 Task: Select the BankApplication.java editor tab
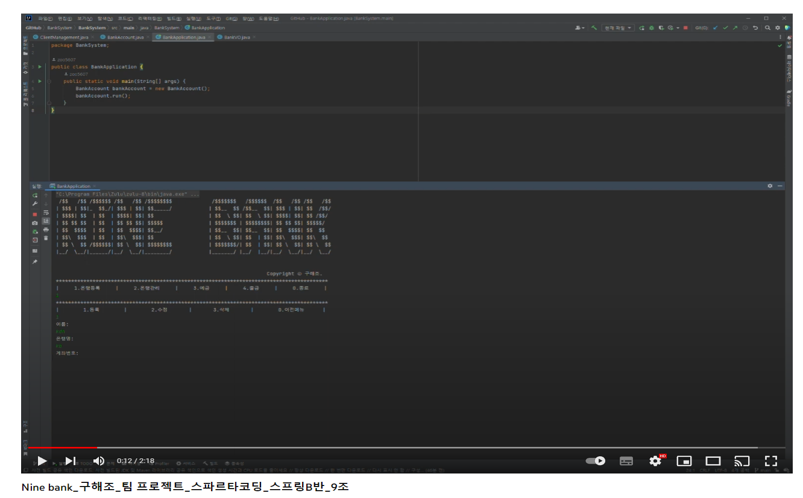(183, 37)
